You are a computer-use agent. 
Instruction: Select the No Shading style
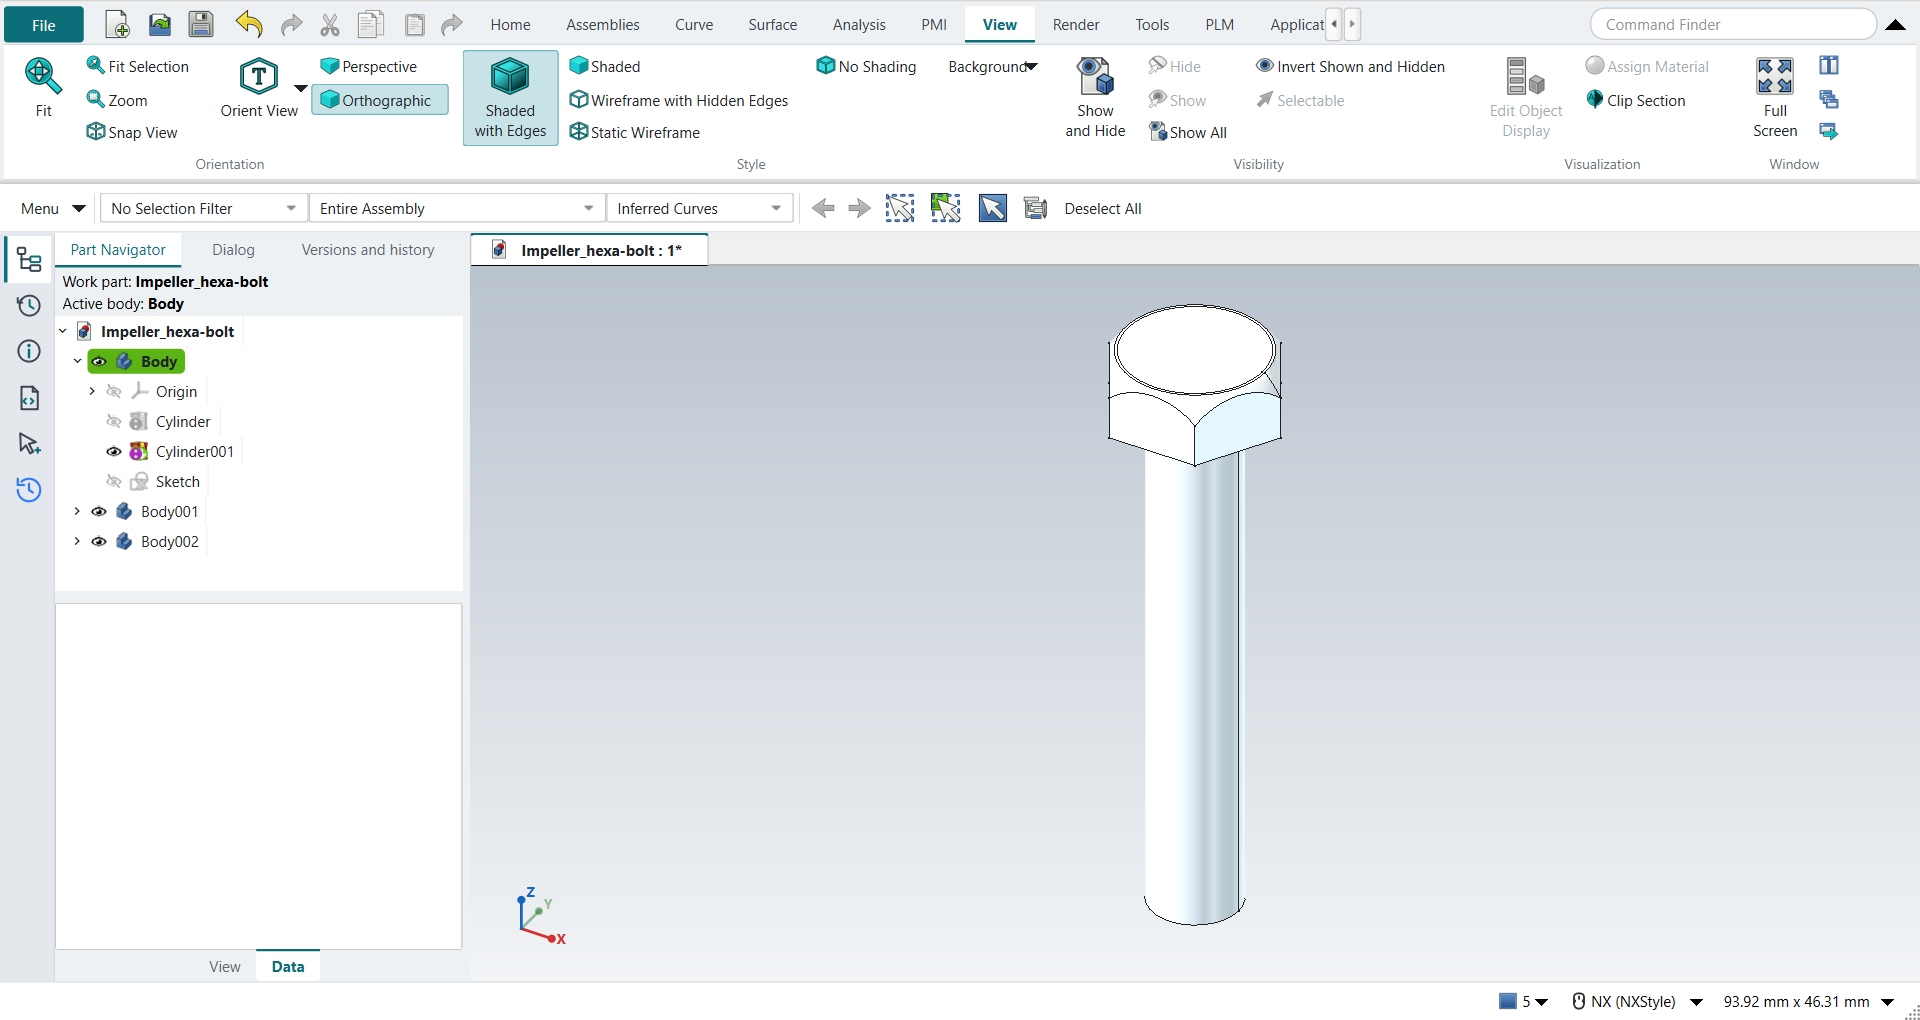[x=867, y=66]
